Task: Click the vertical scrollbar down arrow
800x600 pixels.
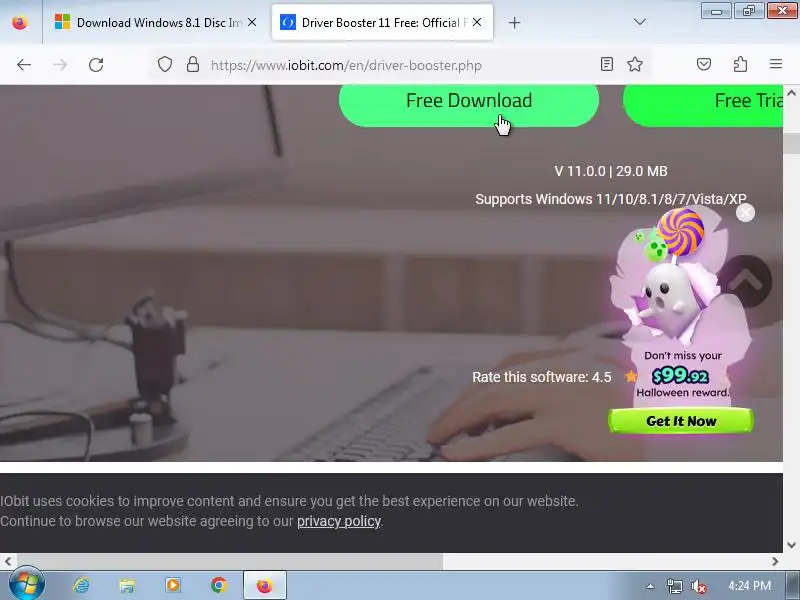Action: point(791,545)
